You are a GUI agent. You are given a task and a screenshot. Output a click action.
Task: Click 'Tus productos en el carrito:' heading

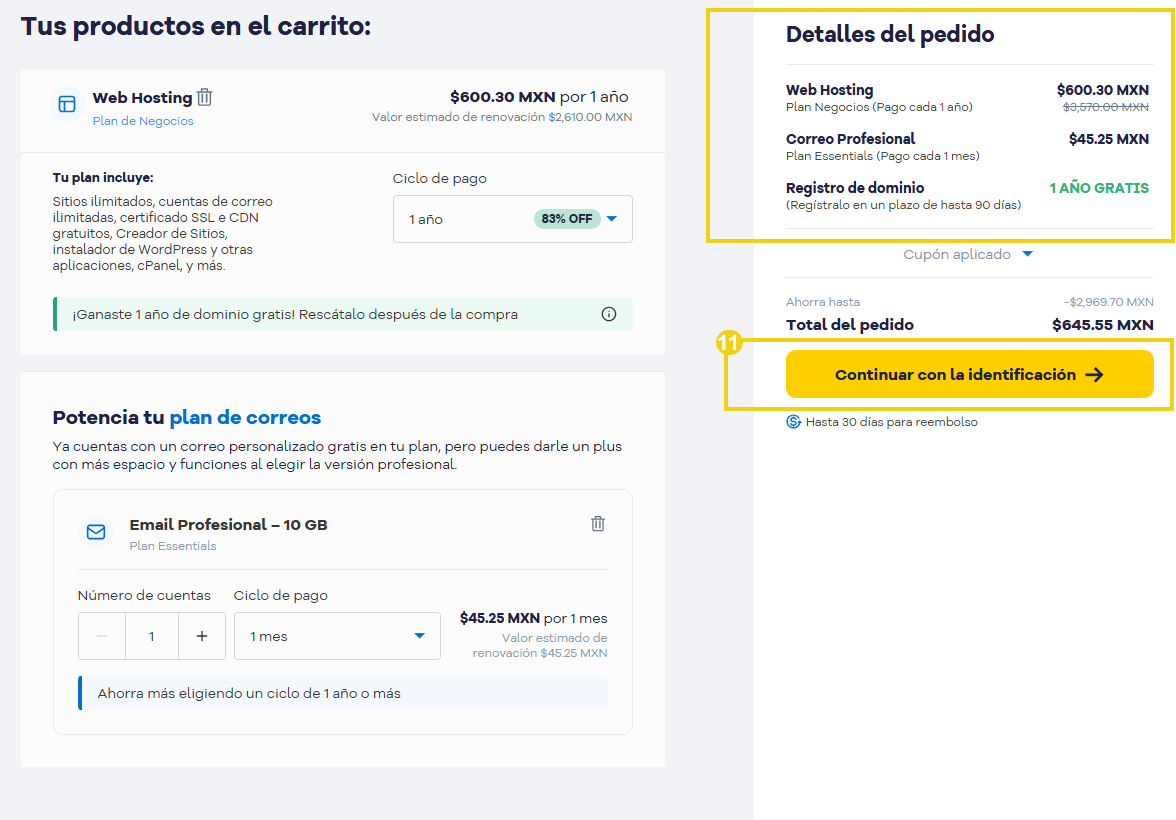[x=196, y=26]
